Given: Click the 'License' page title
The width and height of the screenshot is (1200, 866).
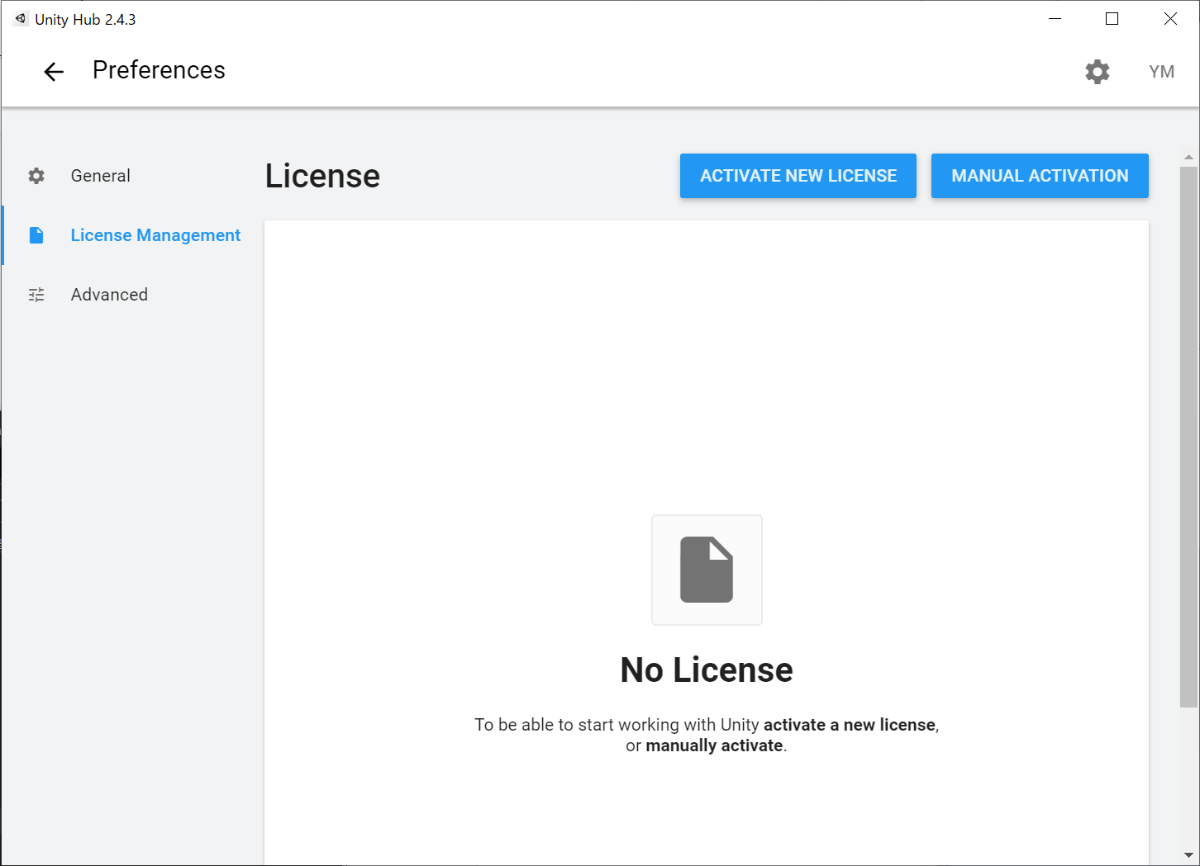Looking at the screenshot, I should tap(323, 176).
